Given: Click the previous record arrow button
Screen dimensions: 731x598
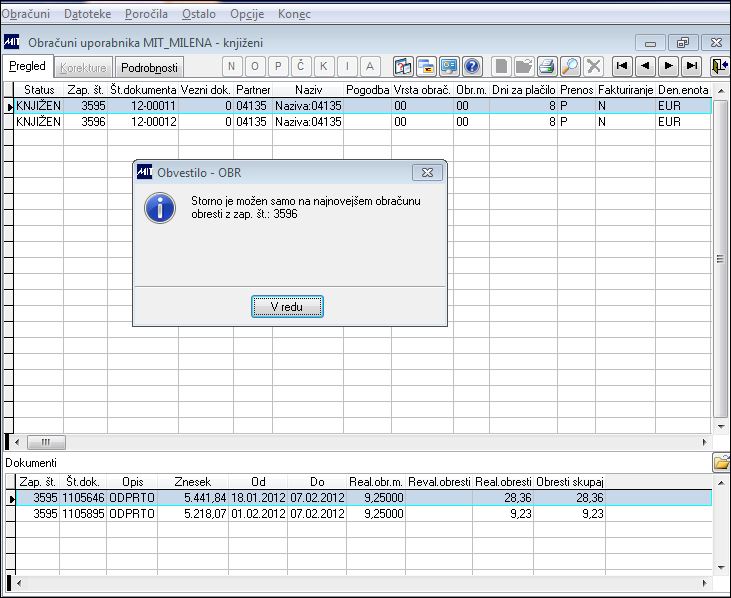Looking at the screenshot, I should tap(645, 66).
